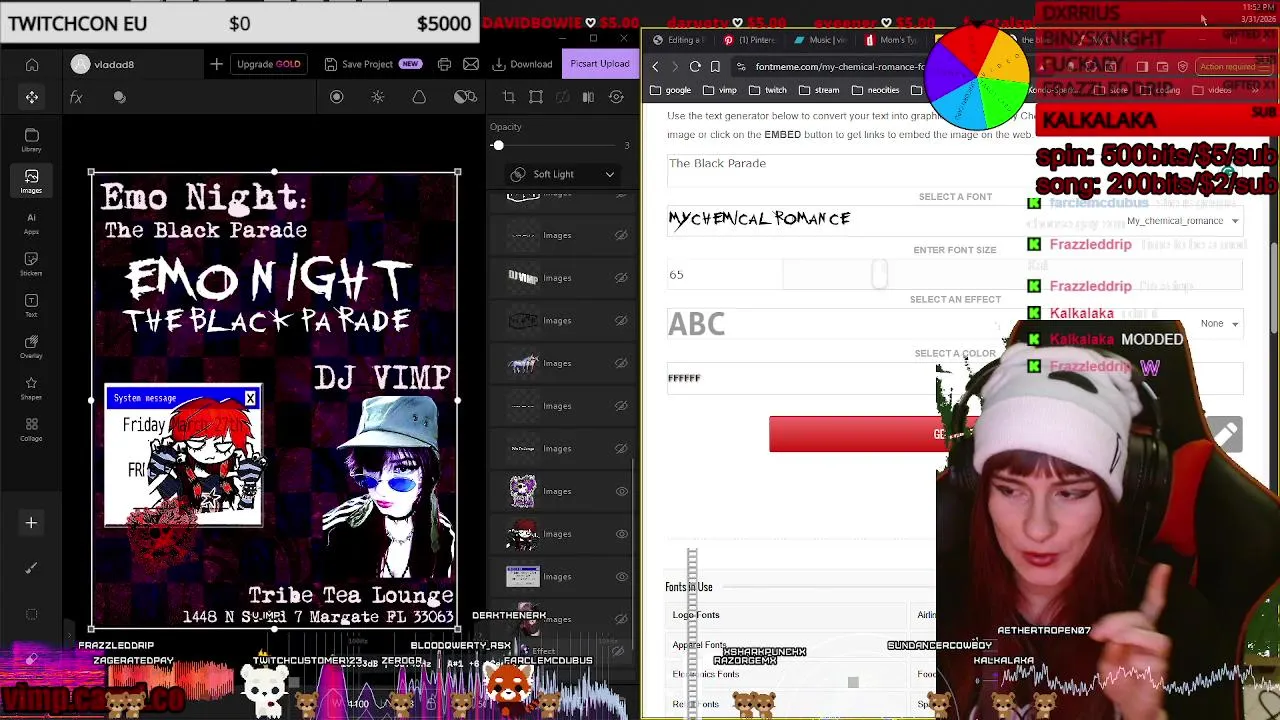Open the Collage panel
This screenshot has height=720, width=1280.
(32, 430)
